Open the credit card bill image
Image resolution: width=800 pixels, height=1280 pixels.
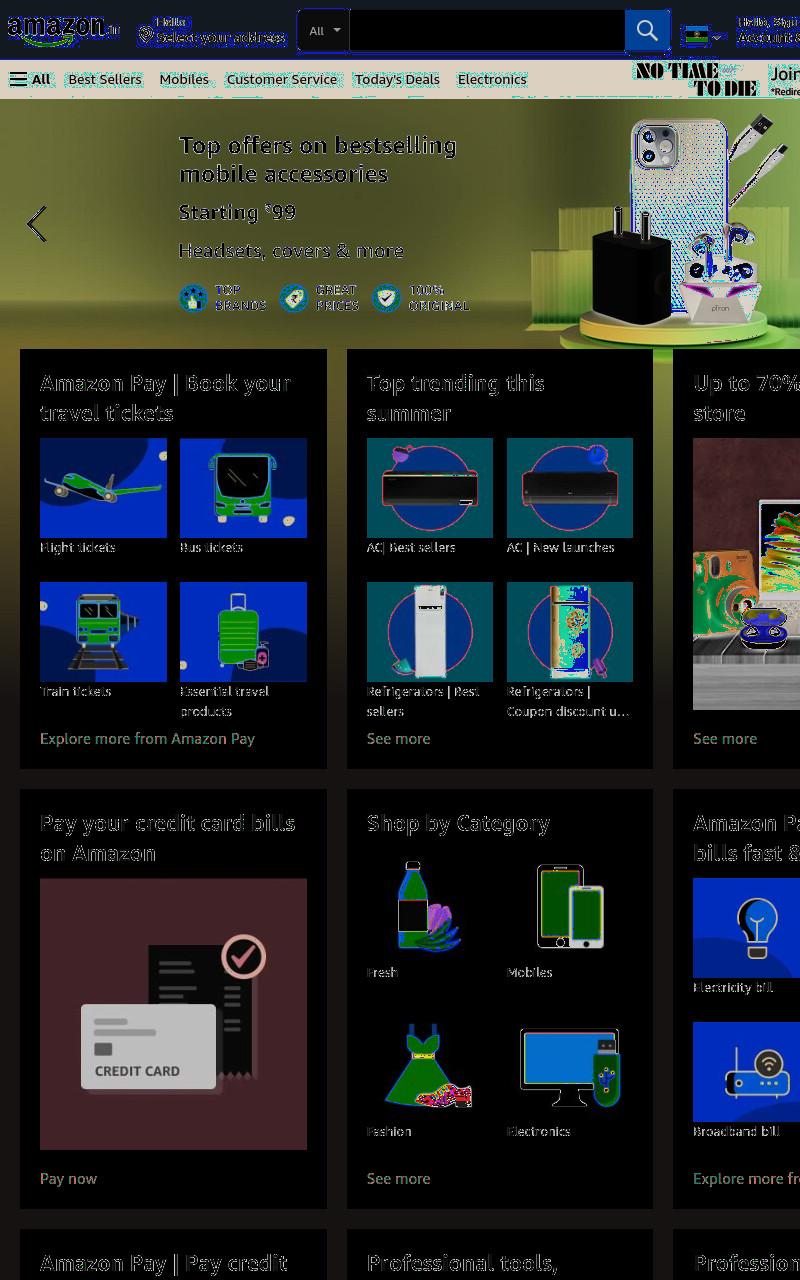point(173,1014)
